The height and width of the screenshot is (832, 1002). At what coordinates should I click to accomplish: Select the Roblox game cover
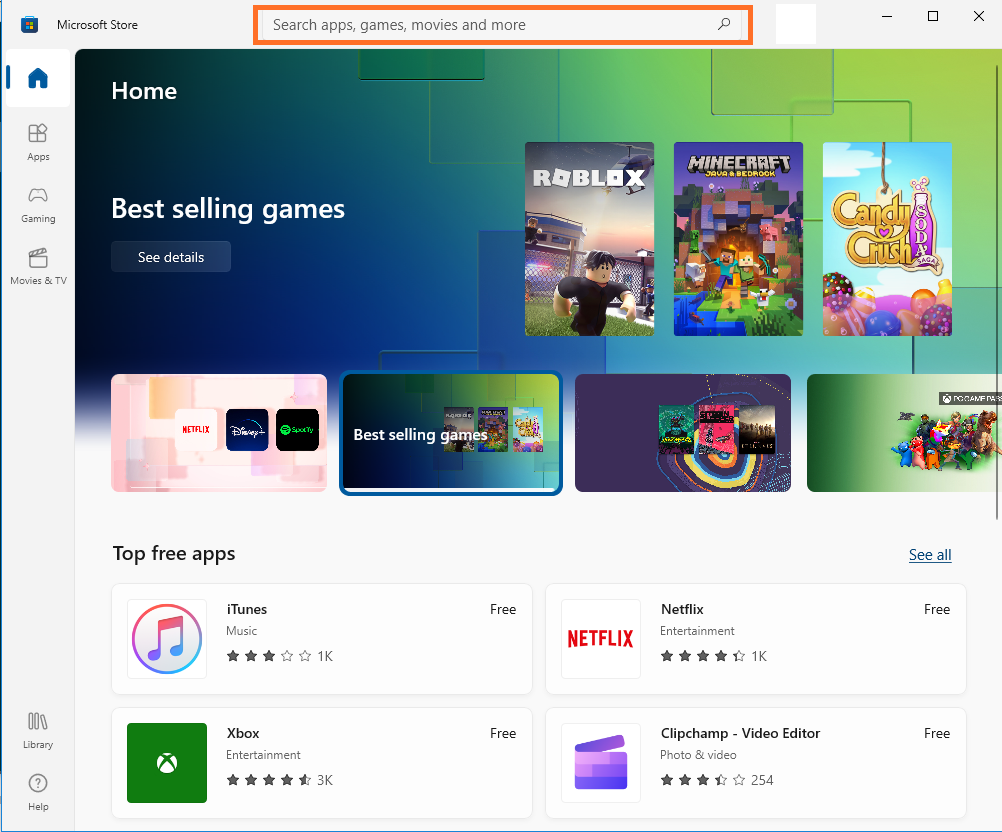click(x=589, y=239)
